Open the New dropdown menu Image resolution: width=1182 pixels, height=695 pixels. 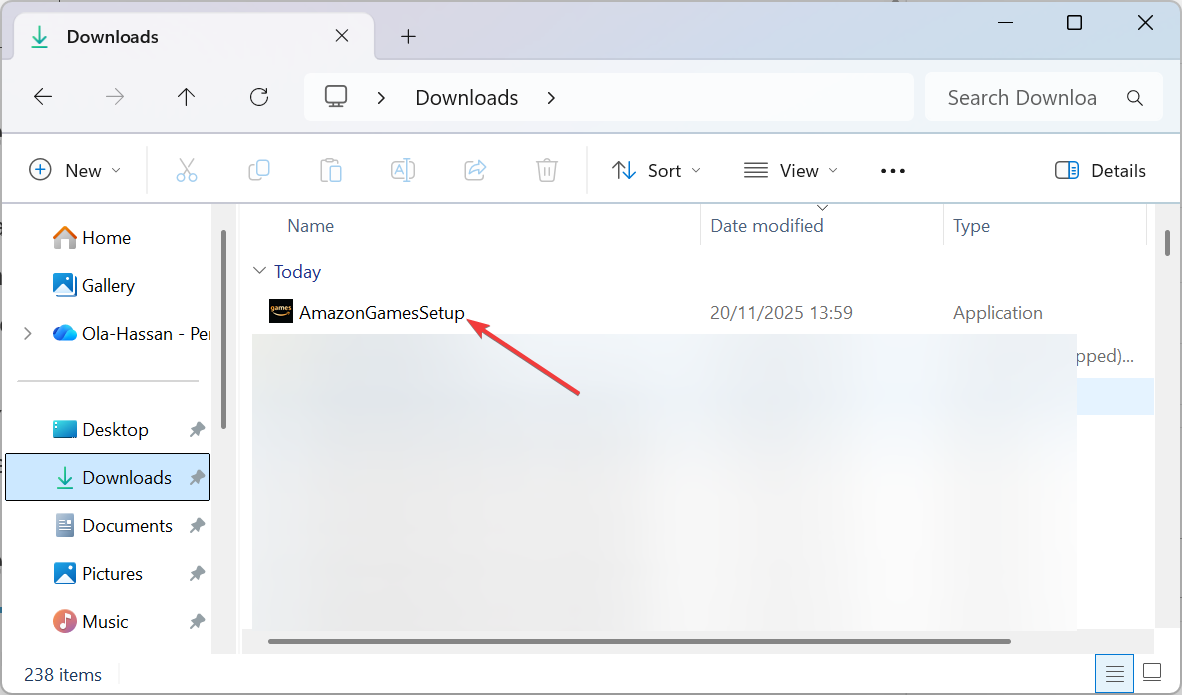pyautogui.click(x=75, y=170)
